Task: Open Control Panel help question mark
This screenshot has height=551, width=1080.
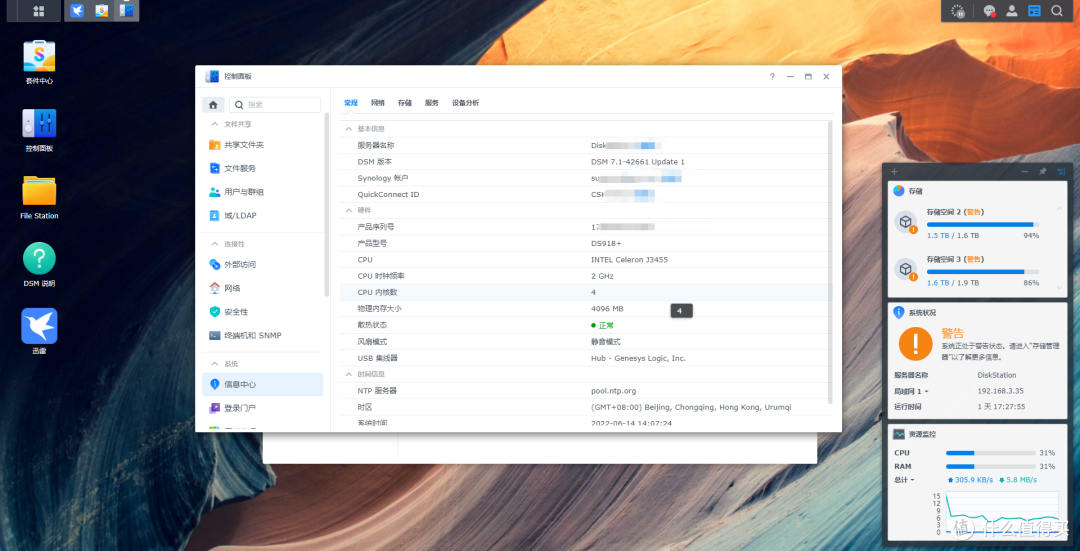Action: 772,76
